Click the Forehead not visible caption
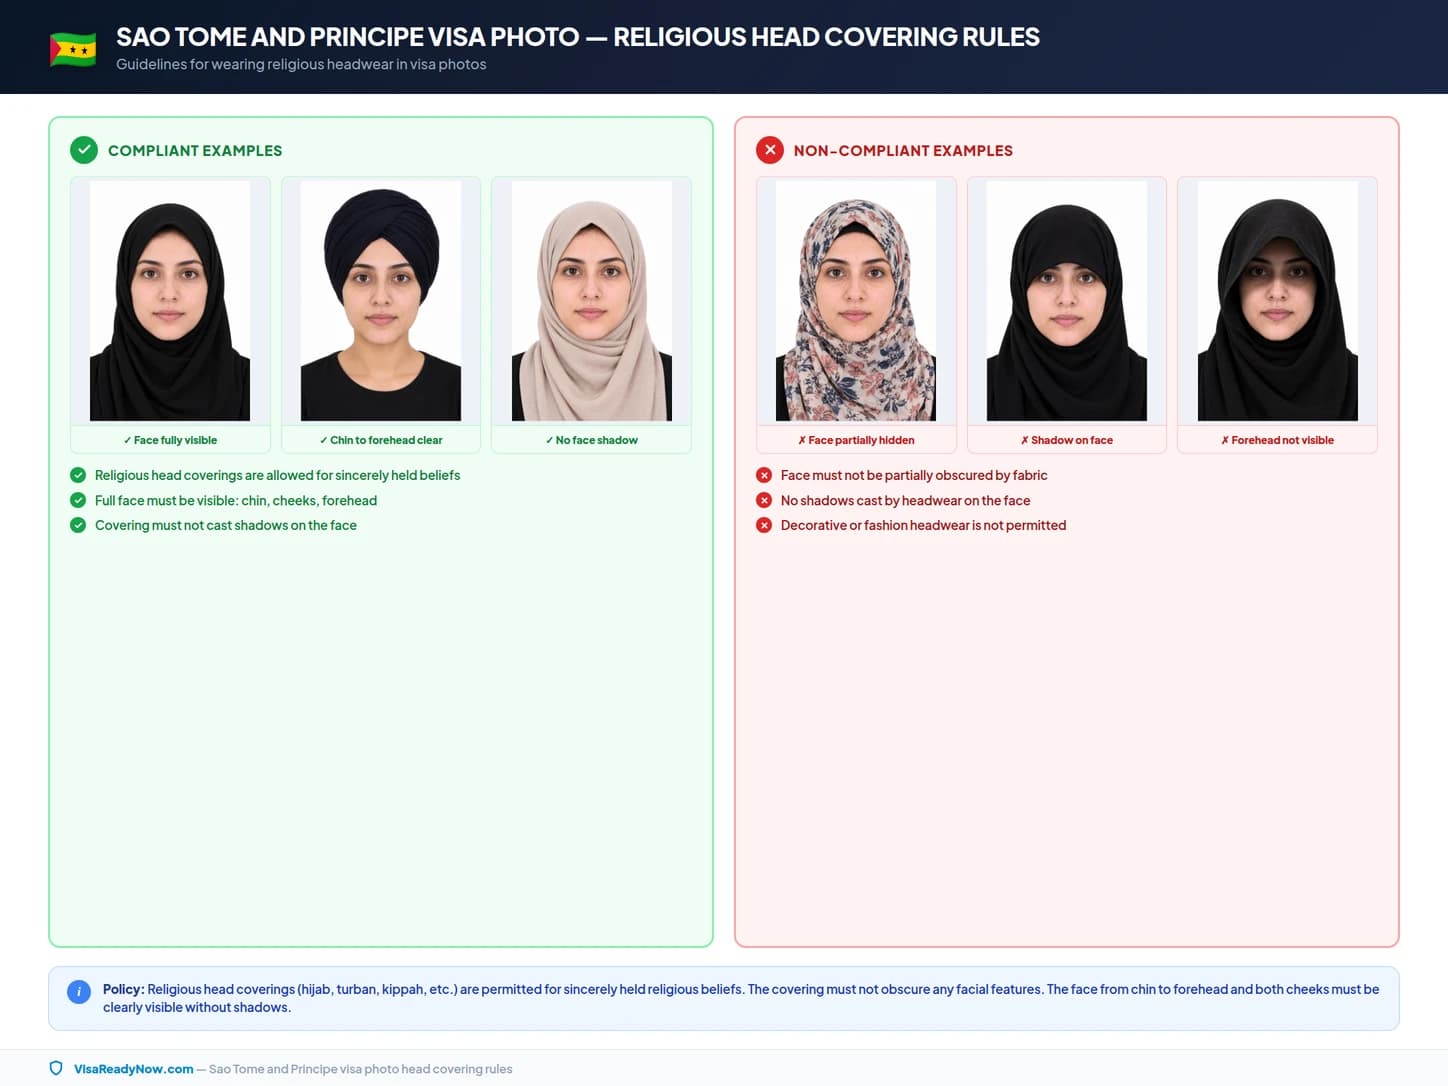1448x1086 pixels. click(1278, 440)
